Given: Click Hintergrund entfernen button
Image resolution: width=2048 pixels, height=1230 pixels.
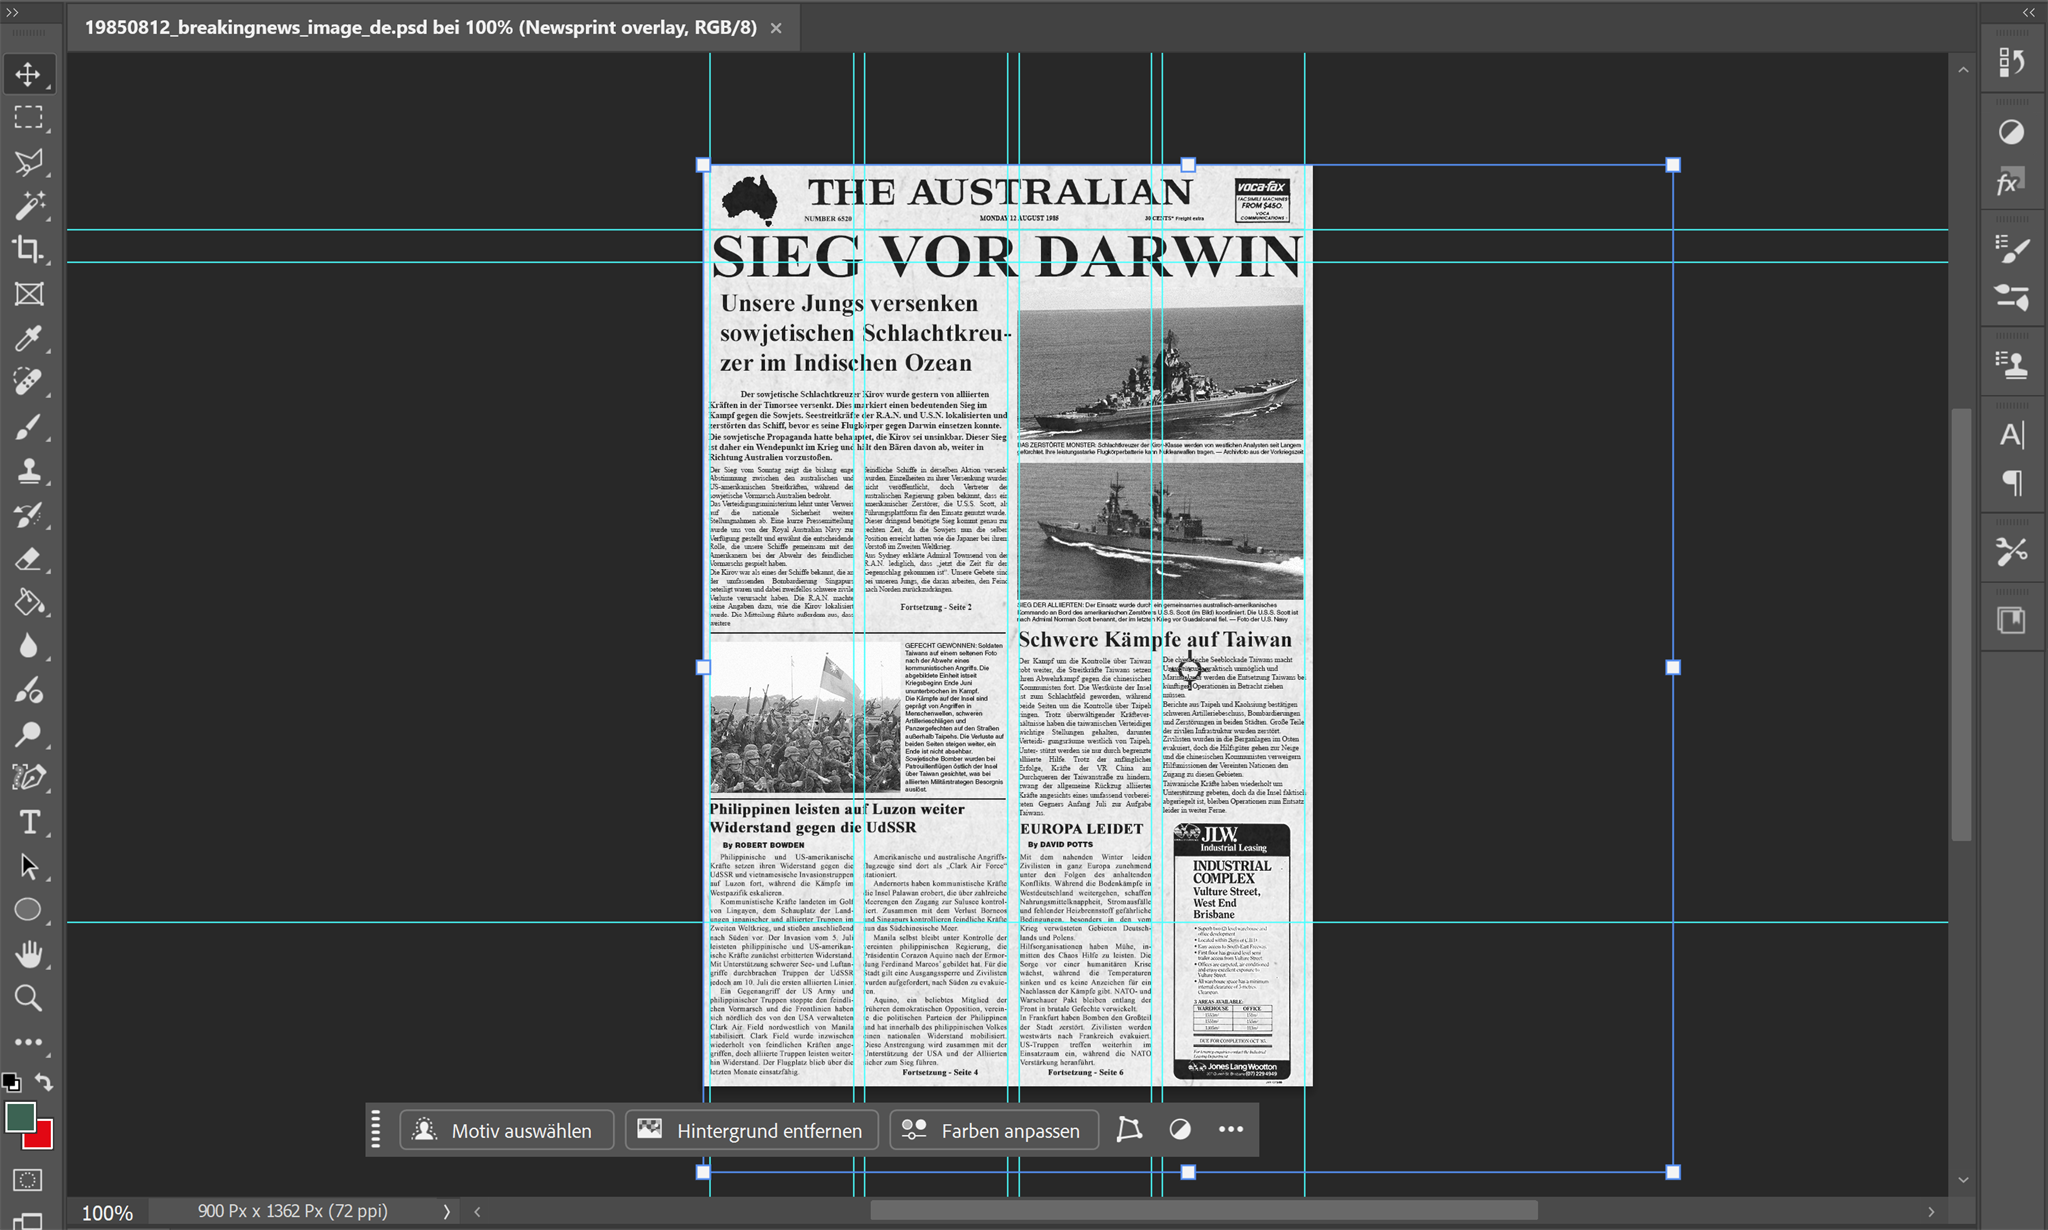Looking at the screenshot, I should (752, 1130).
